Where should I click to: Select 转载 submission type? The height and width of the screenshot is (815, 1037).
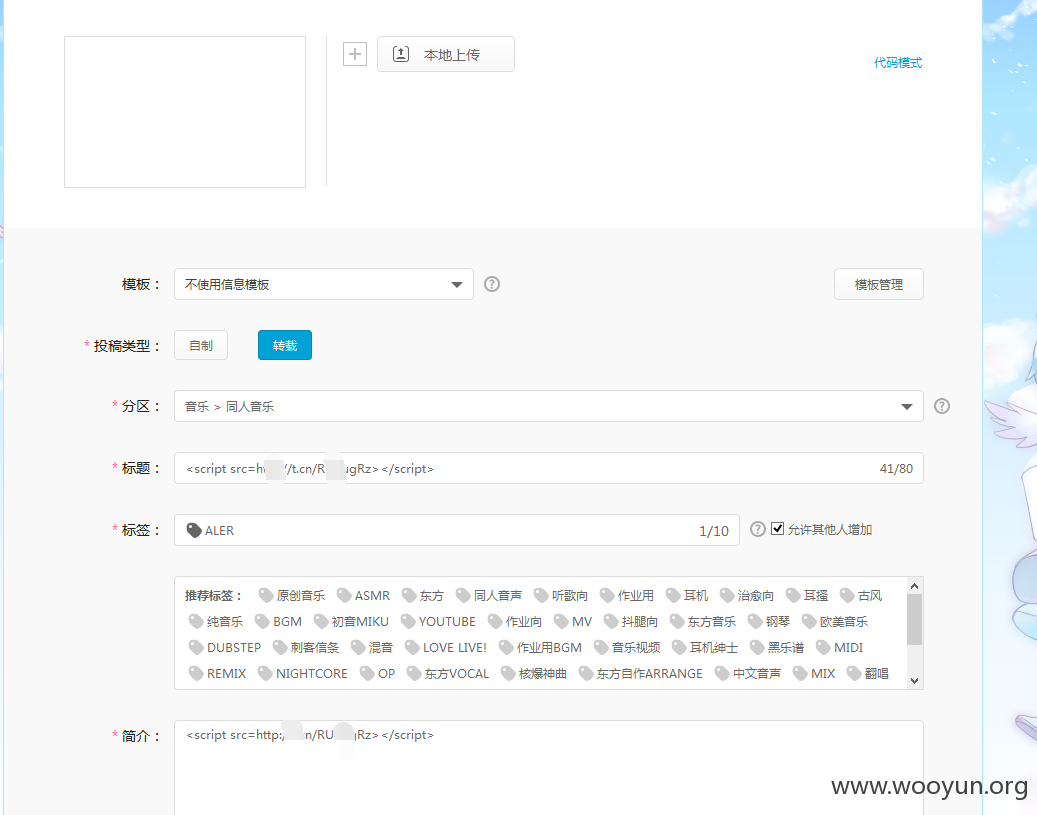[285, 345]
